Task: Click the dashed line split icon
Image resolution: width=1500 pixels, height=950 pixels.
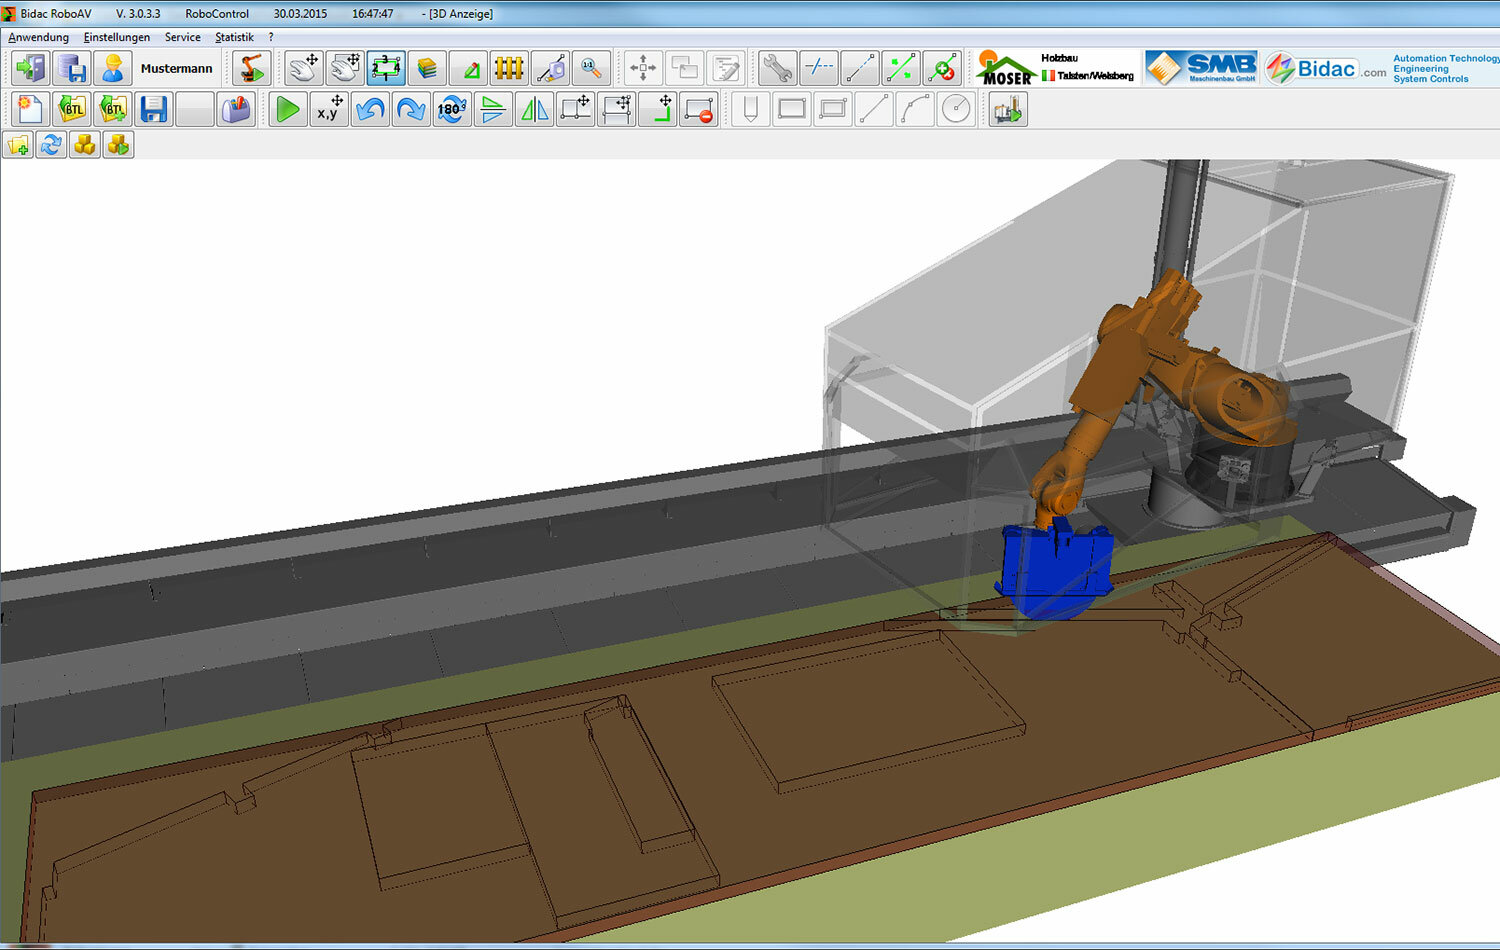Action: (819, 68)
